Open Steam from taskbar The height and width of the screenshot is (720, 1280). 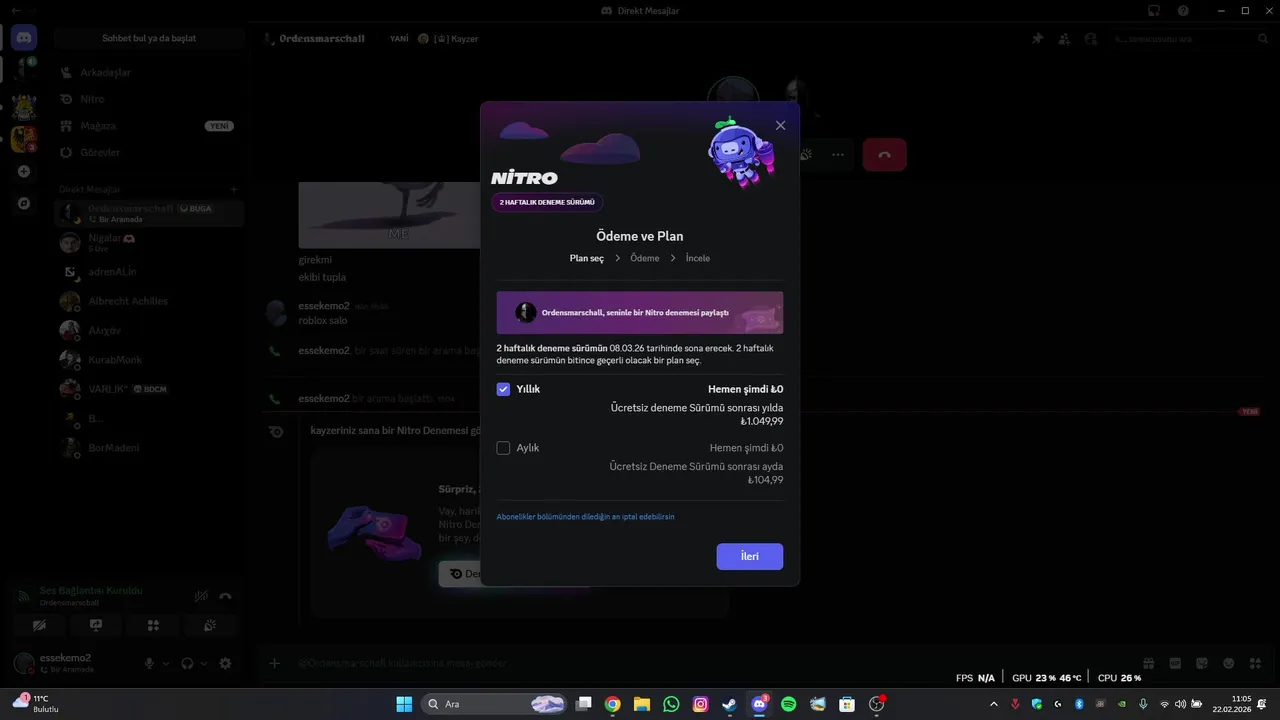pos(730,704)
